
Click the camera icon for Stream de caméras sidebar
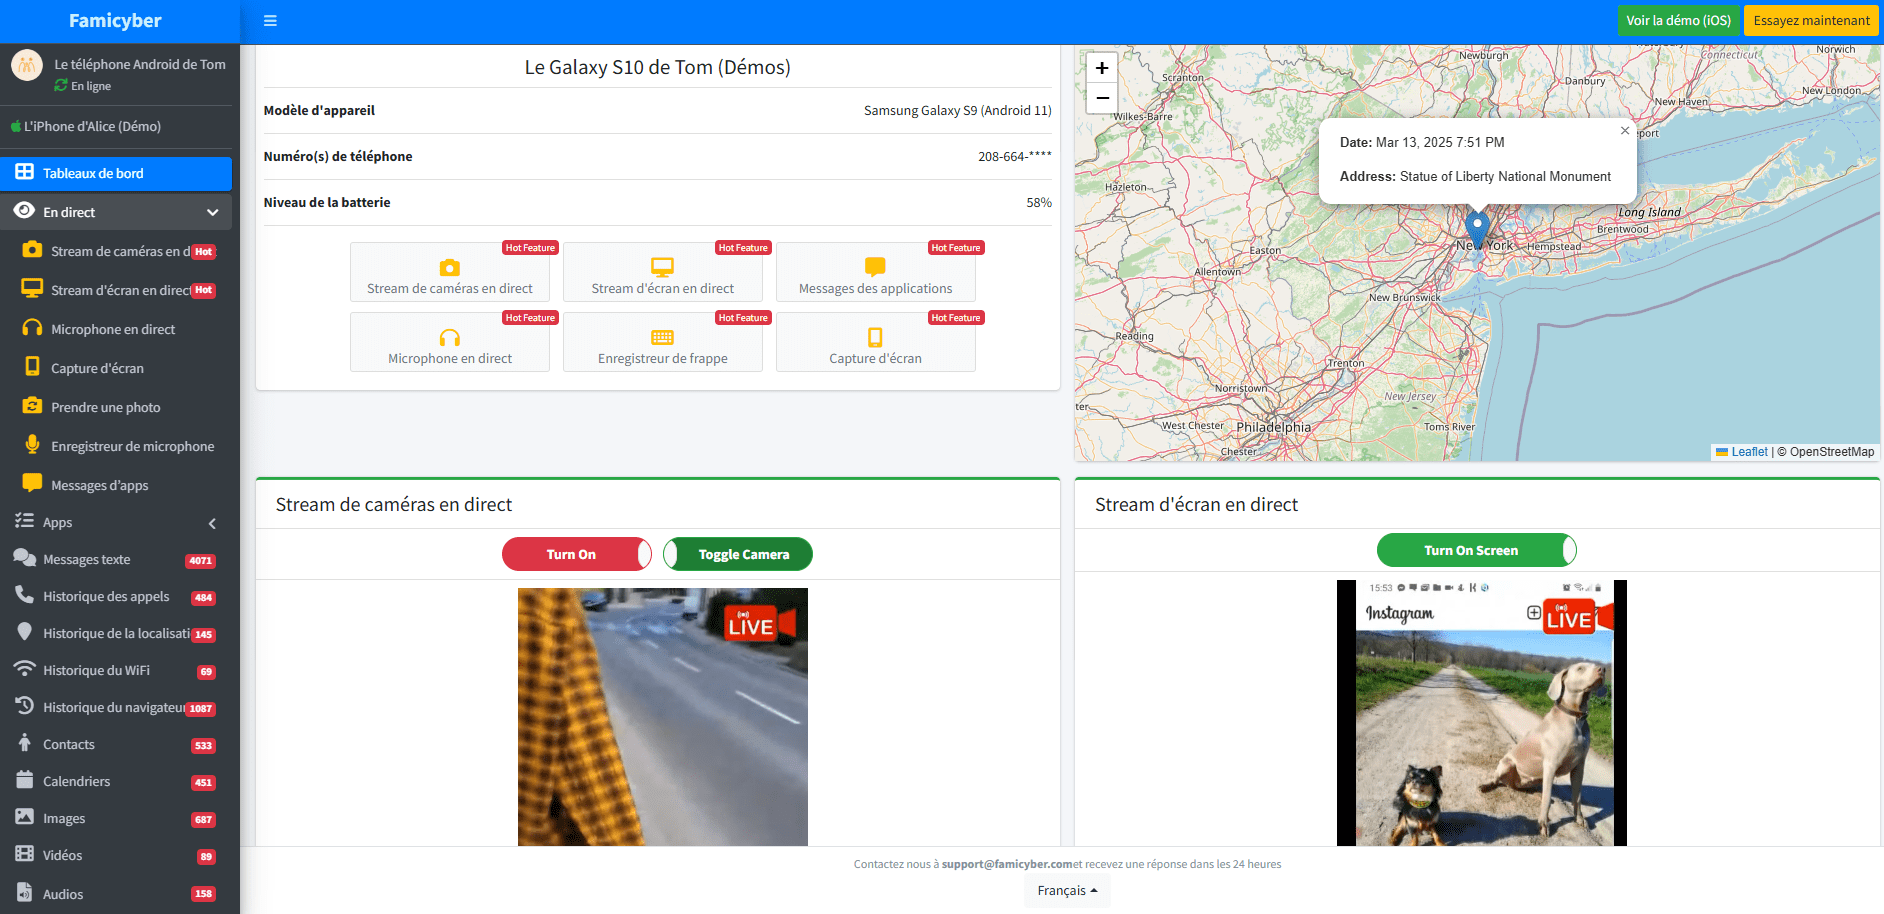pos(32,250)
